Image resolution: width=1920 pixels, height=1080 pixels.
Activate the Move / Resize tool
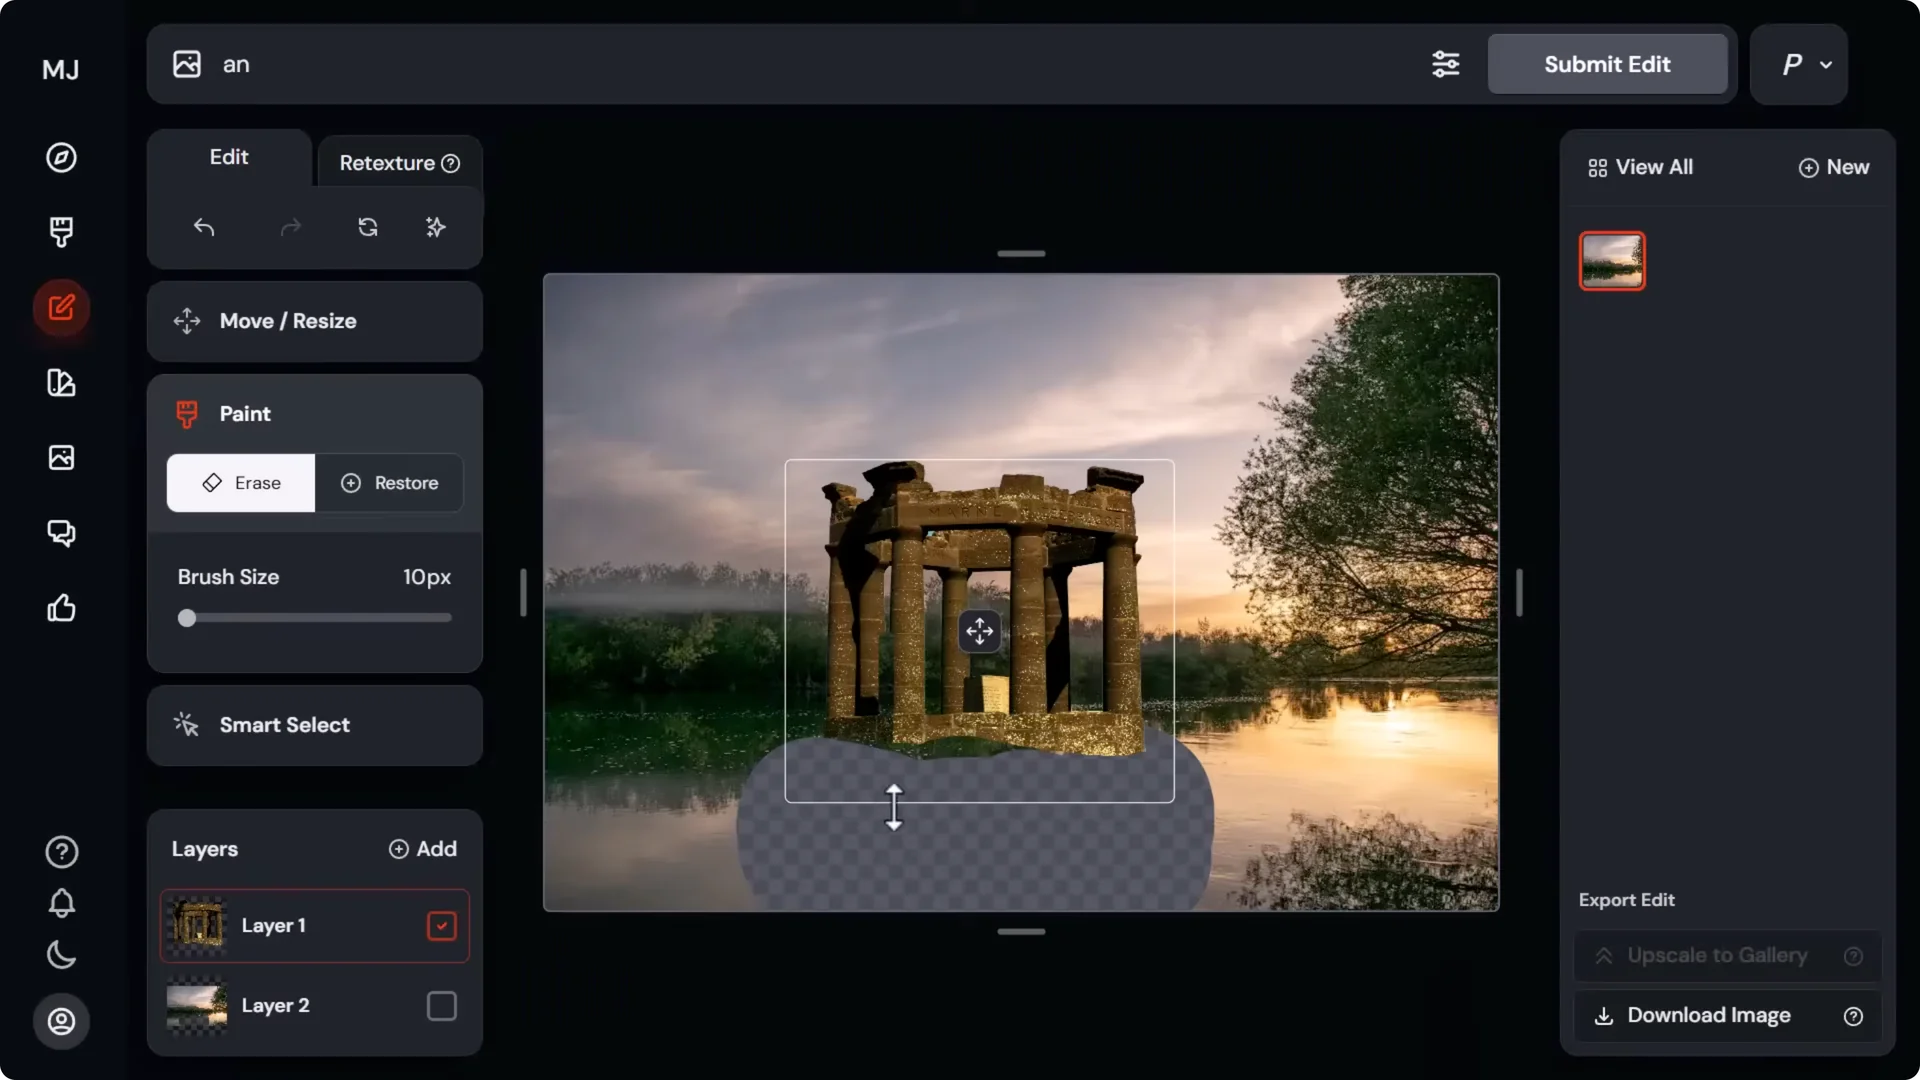tap(288, 321)
